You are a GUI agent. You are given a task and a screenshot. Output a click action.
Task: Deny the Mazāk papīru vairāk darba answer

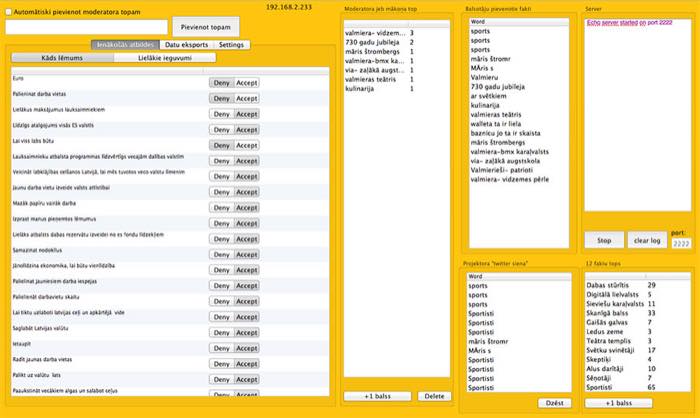(221, 208)
